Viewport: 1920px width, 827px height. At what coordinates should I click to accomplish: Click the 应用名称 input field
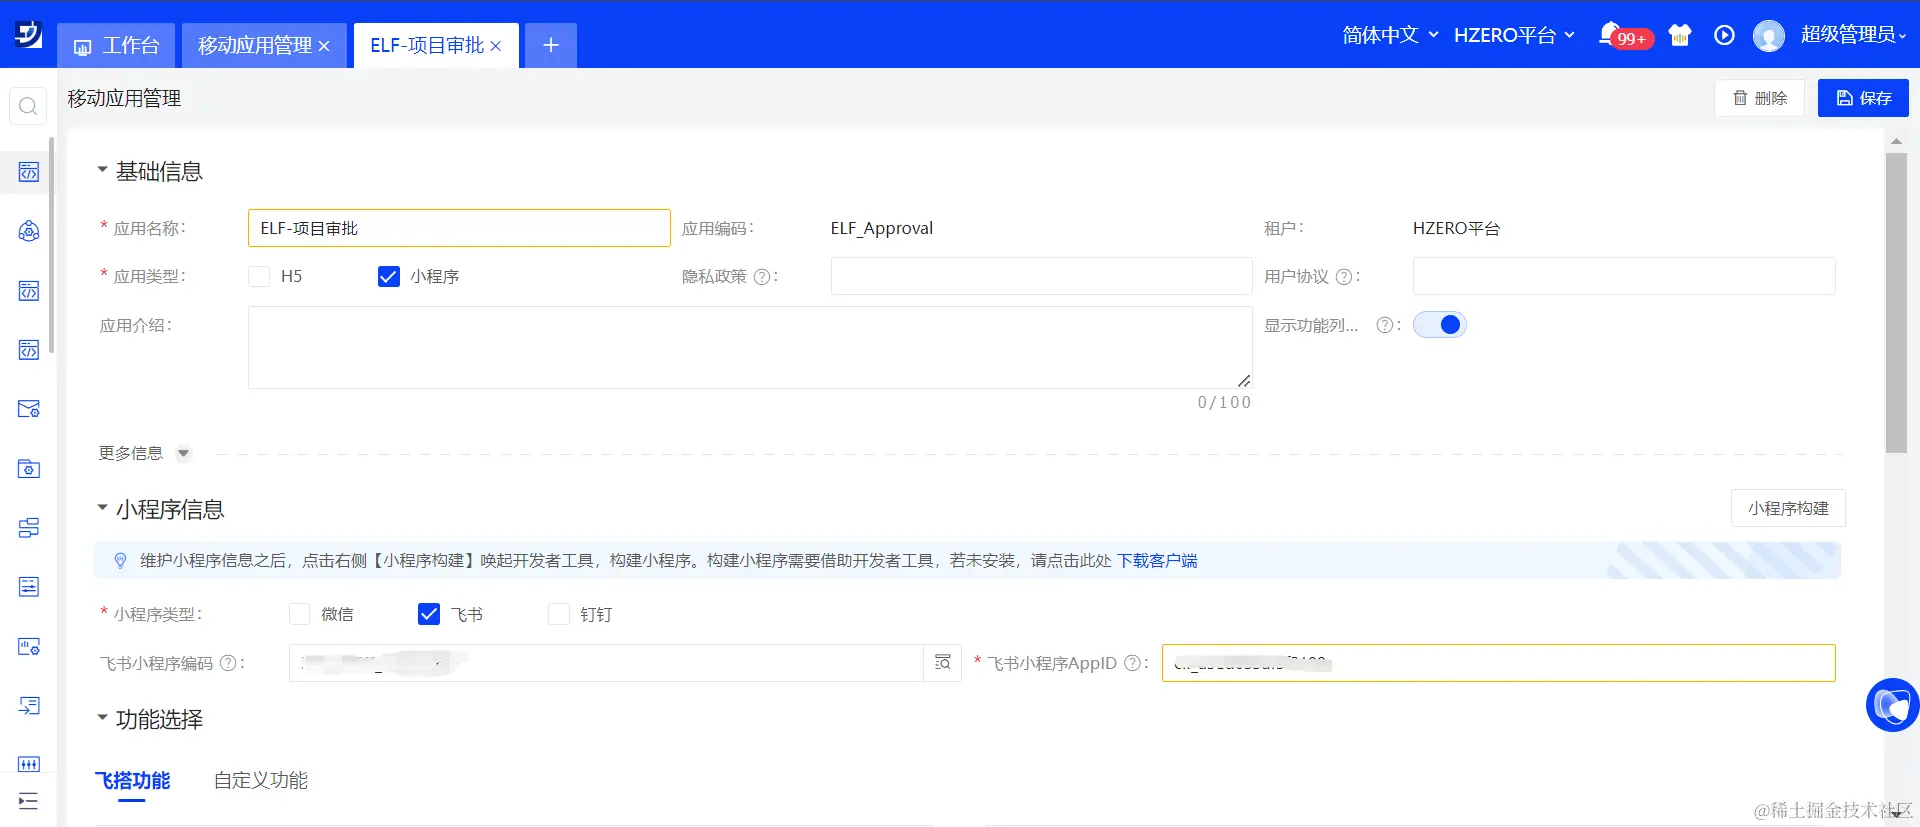point(459,228)
